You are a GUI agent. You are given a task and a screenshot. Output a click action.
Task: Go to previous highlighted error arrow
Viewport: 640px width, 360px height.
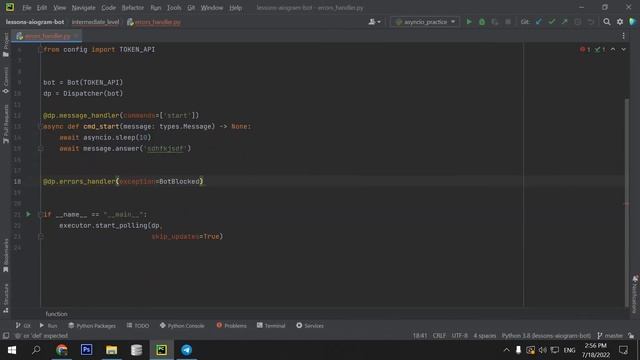[613, 49]
